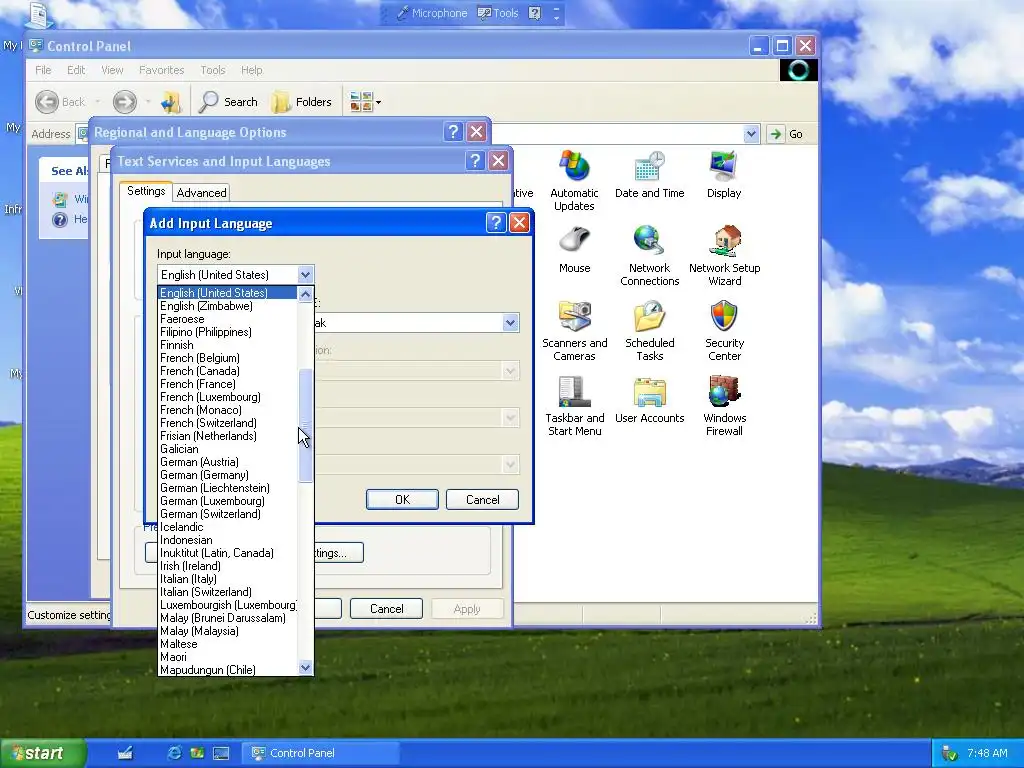Click the Go button beside address bar

coord(786,134)
